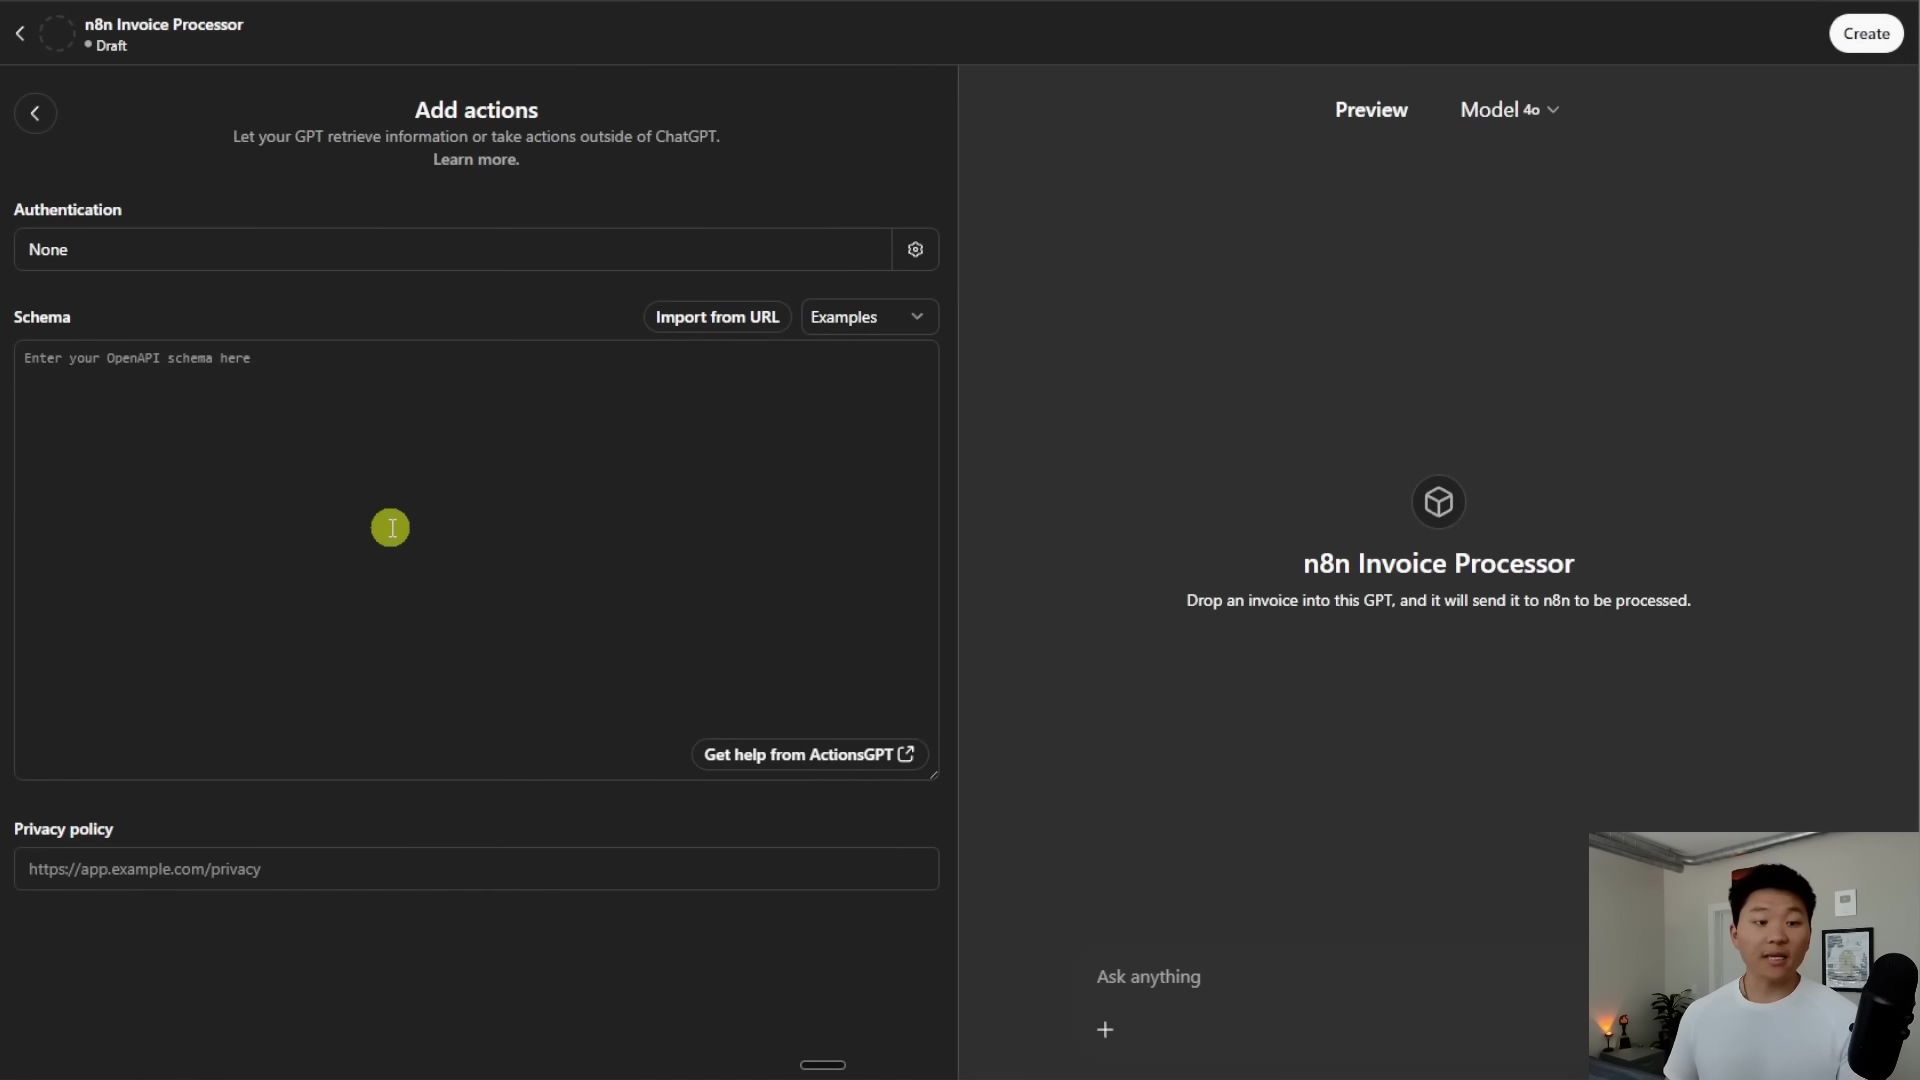Click the Authentication None field
This screenshot has width=1920, height=1080.
(x=453, y=249)
